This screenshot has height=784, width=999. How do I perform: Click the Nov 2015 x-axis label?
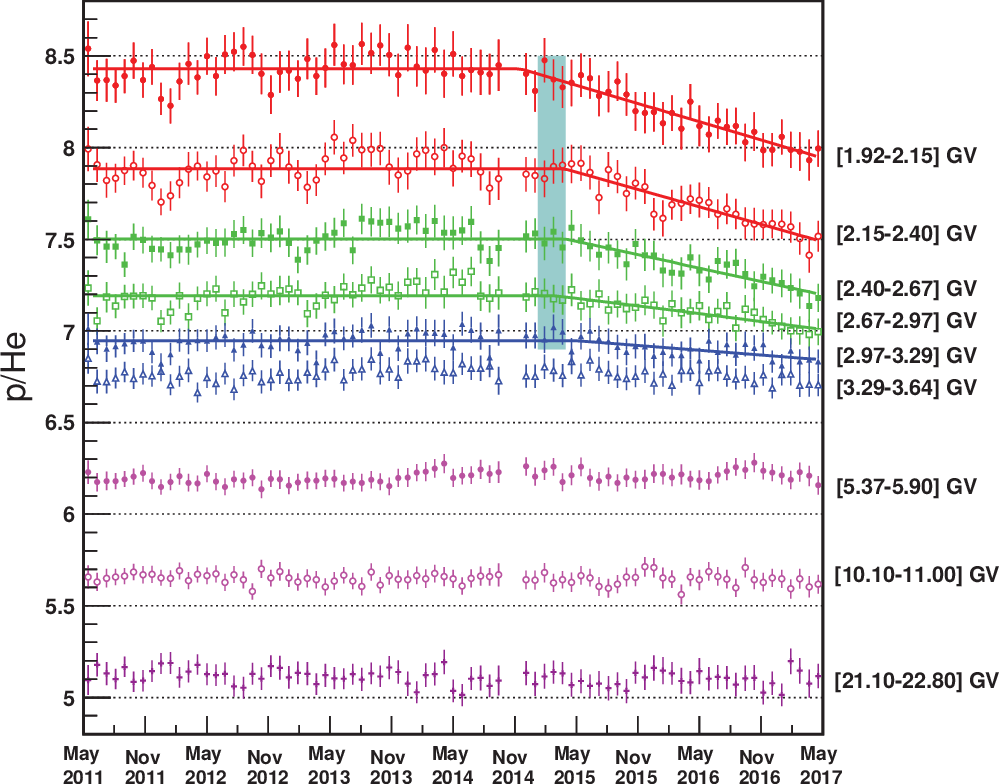635,766
